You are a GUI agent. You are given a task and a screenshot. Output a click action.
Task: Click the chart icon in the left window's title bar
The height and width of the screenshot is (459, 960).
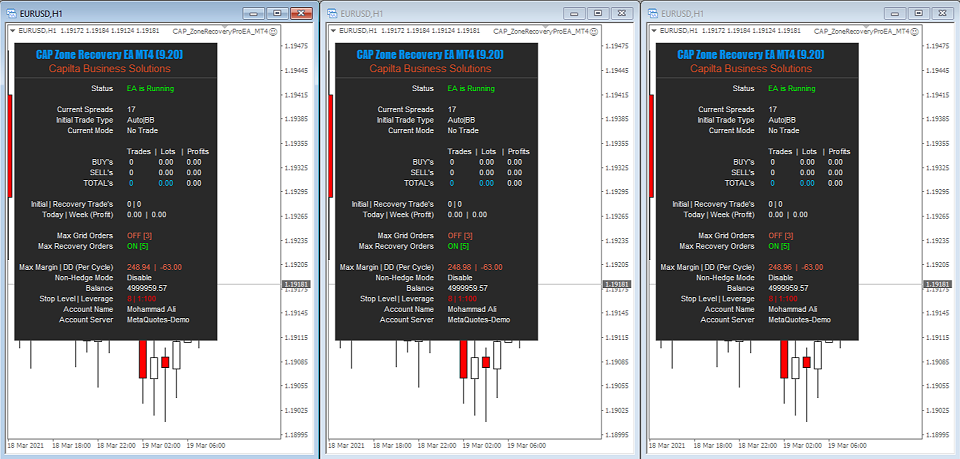tap(11, 14)
